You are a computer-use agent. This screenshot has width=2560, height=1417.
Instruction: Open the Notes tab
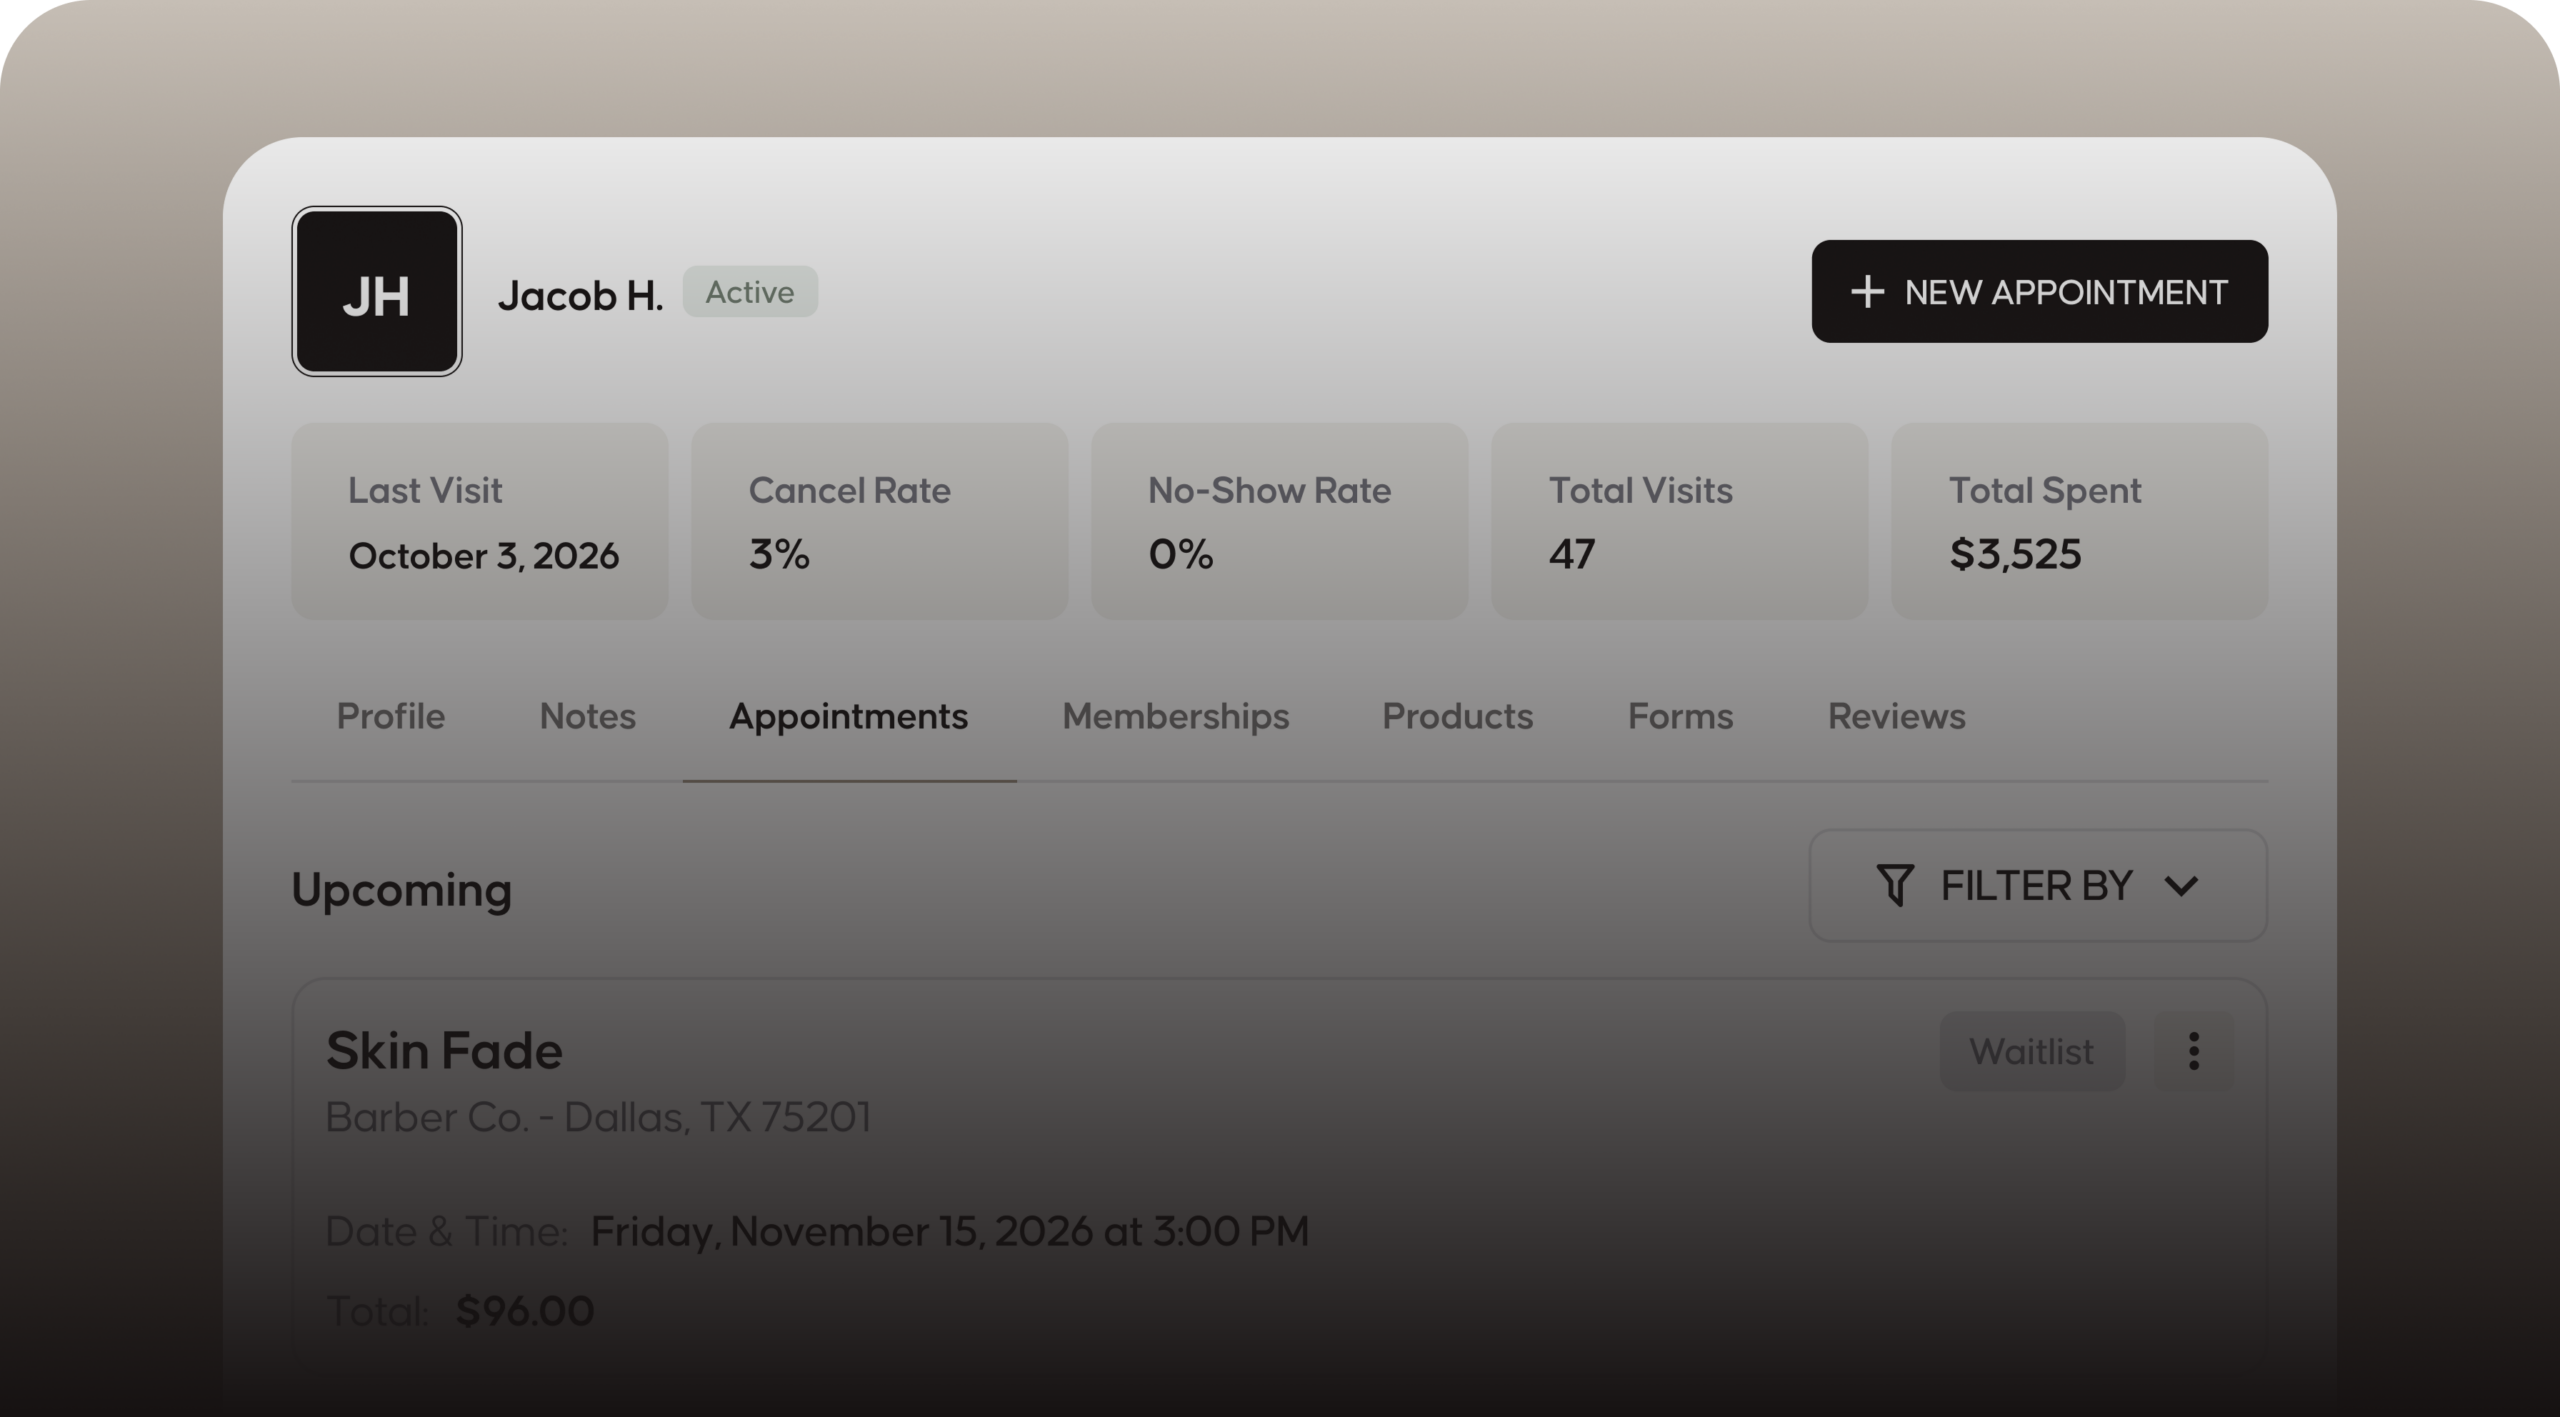point(588,717)
